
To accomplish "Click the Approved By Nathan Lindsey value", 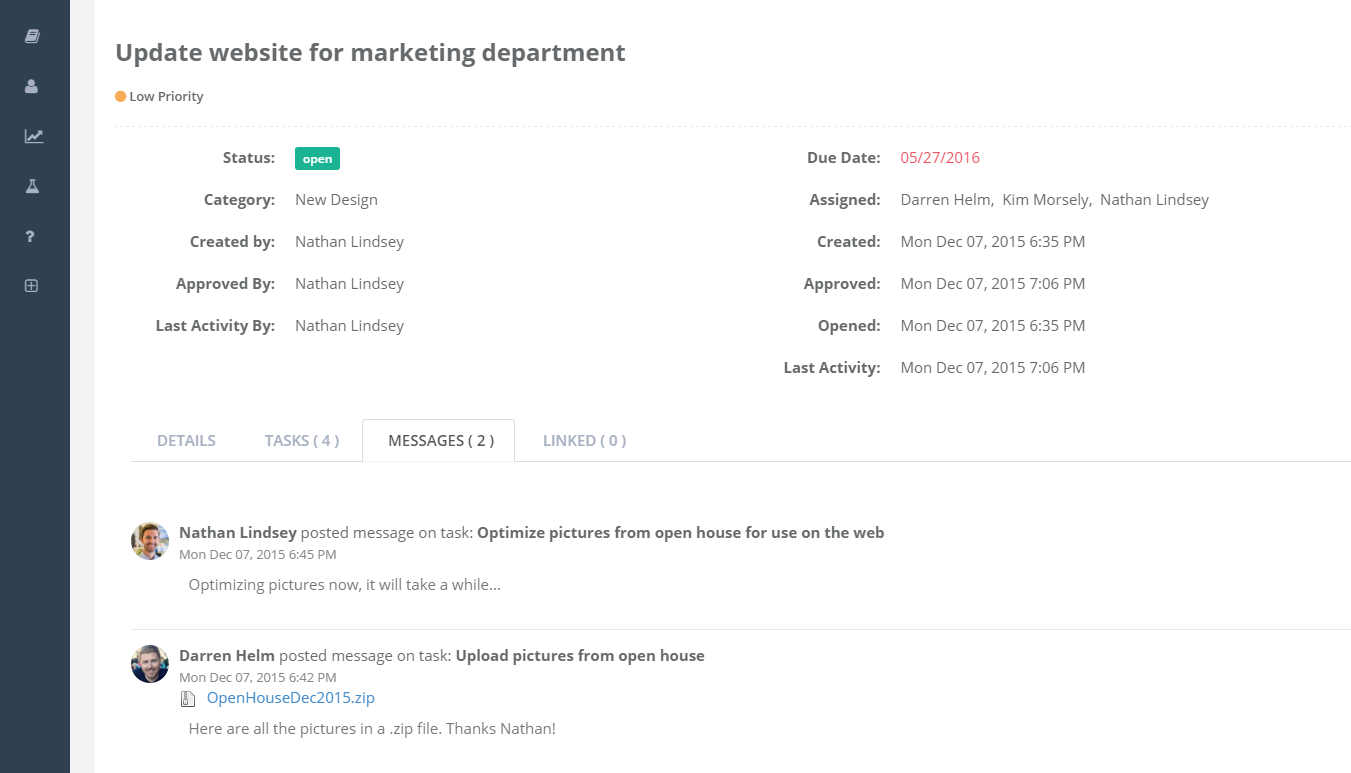I will (x=349, y=284).
